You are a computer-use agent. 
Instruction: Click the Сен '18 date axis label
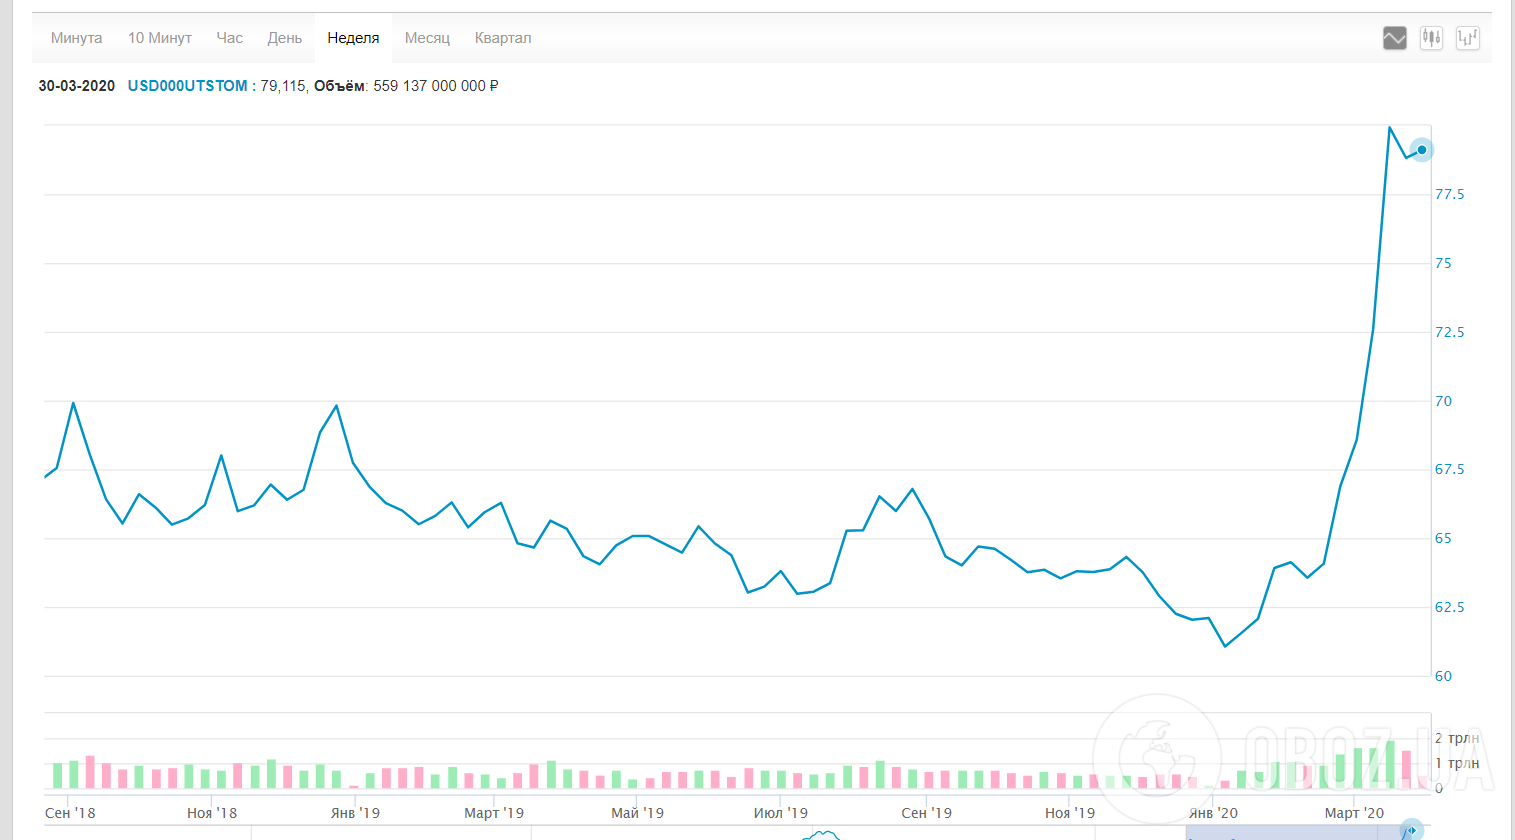pyautogui.click(x=70, y=813)
